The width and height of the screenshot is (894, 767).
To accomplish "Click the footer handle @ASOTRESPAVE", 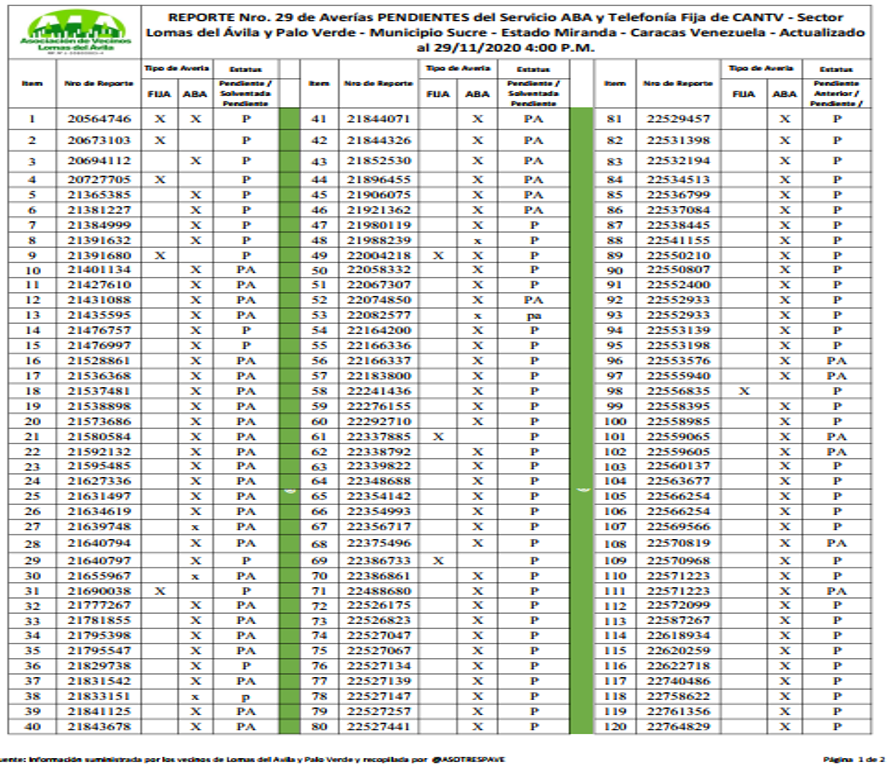I will pos(469,759).
